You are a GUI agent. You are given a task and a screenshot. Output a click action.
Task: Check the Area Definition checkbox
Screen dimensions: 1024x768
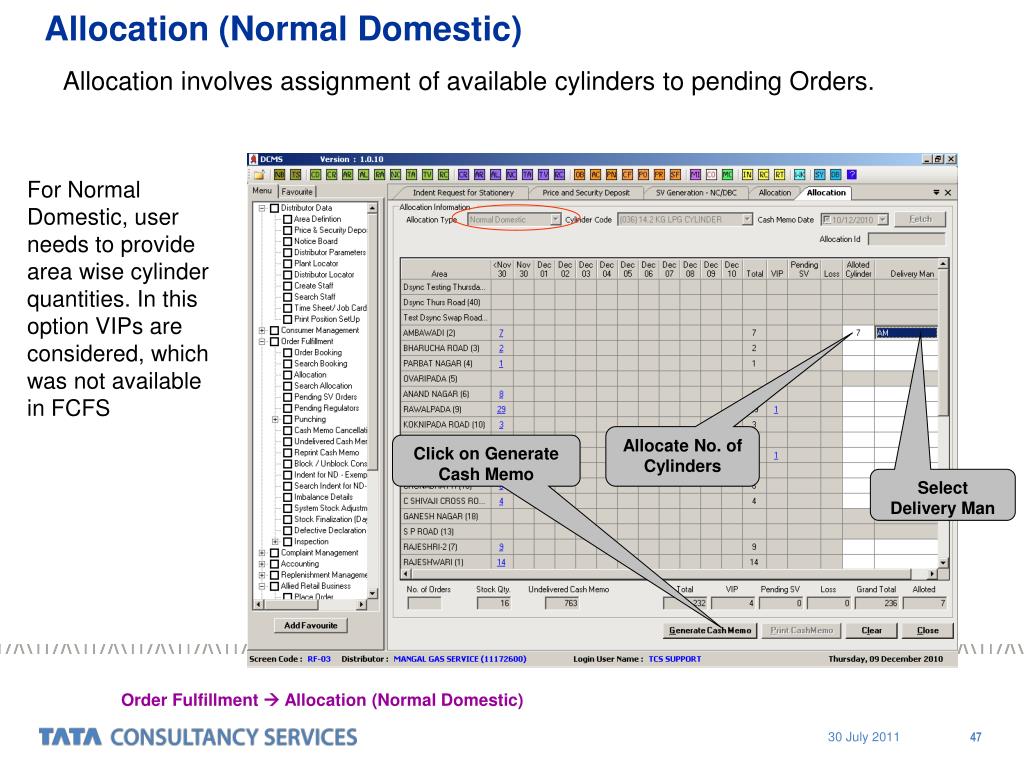(x=287, y=219)
